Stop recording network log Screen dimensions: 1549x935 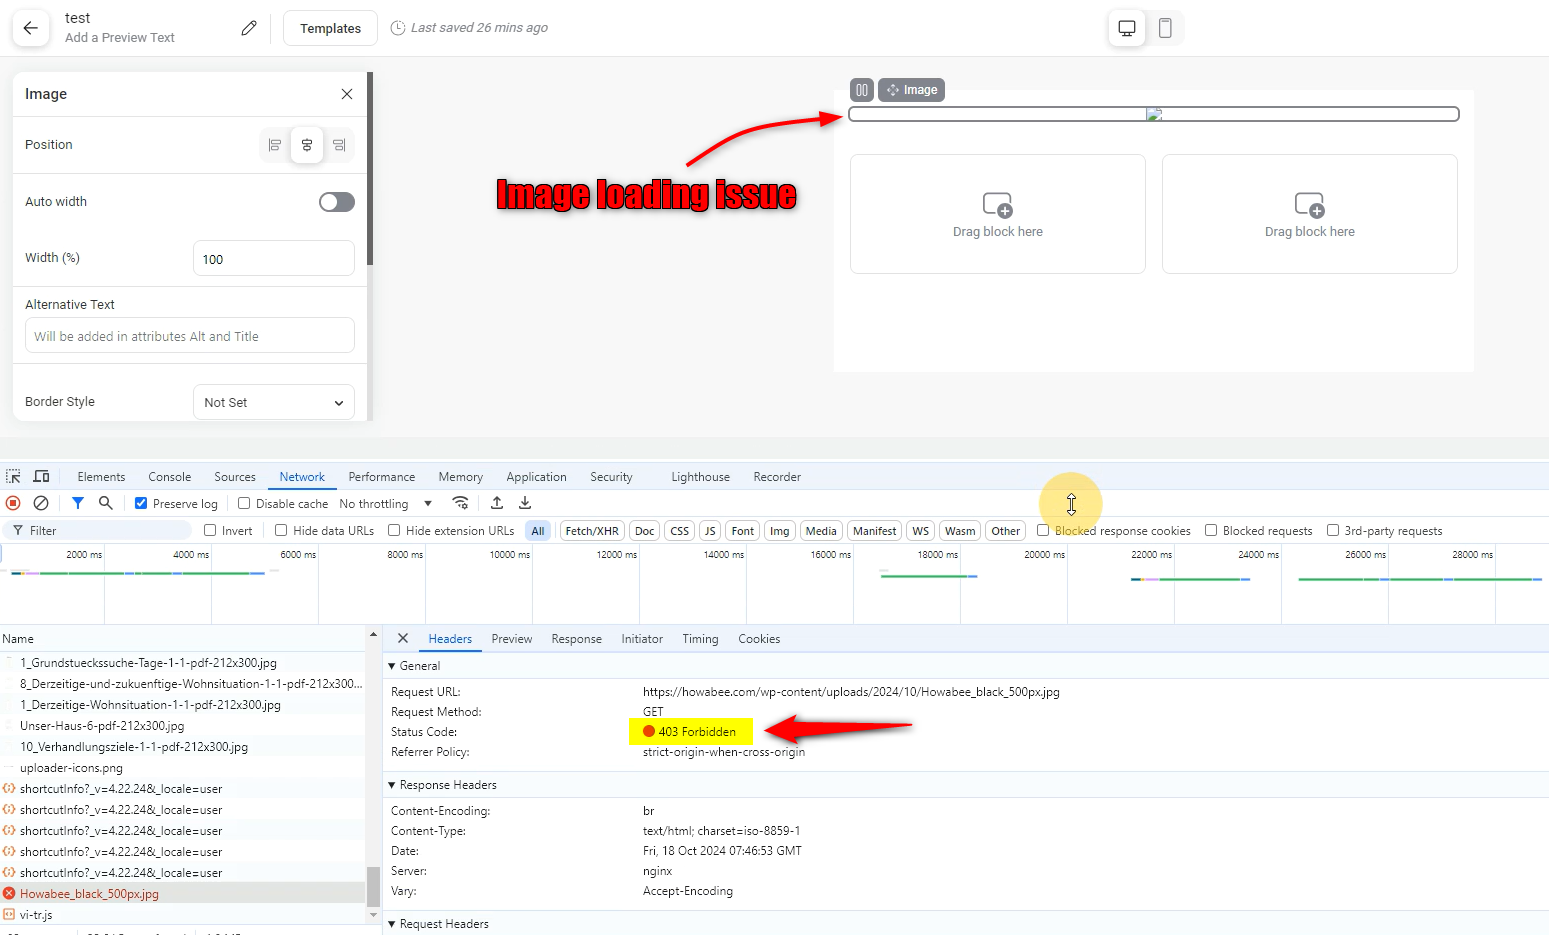pyautogui.click(x=13, y=503)
